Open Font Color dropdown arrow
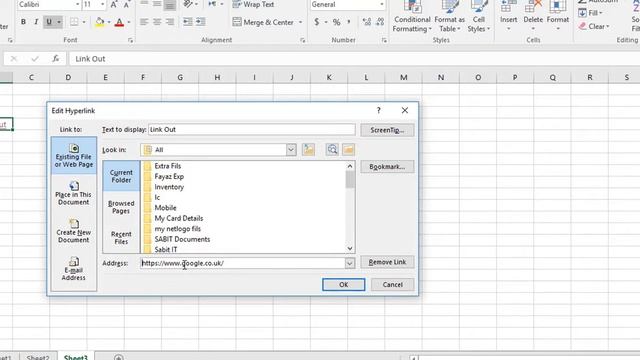This screenshot has height=360, width=640. (129, 22)
